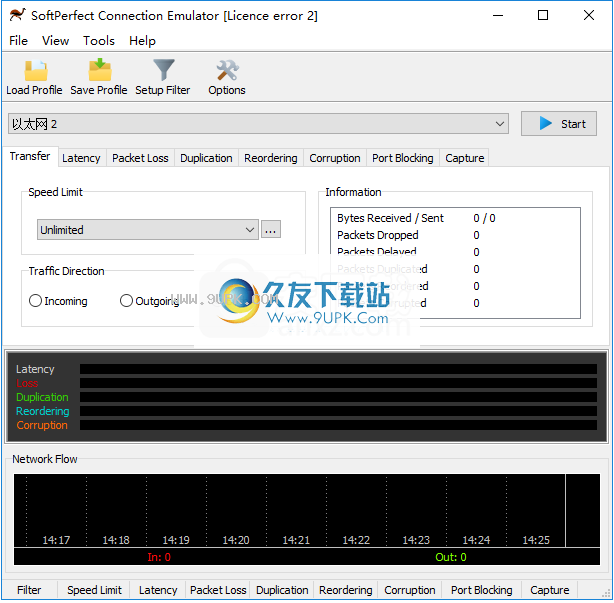Open the Setup Filter funnel icon
614x603 pixels.
[164, 70]
